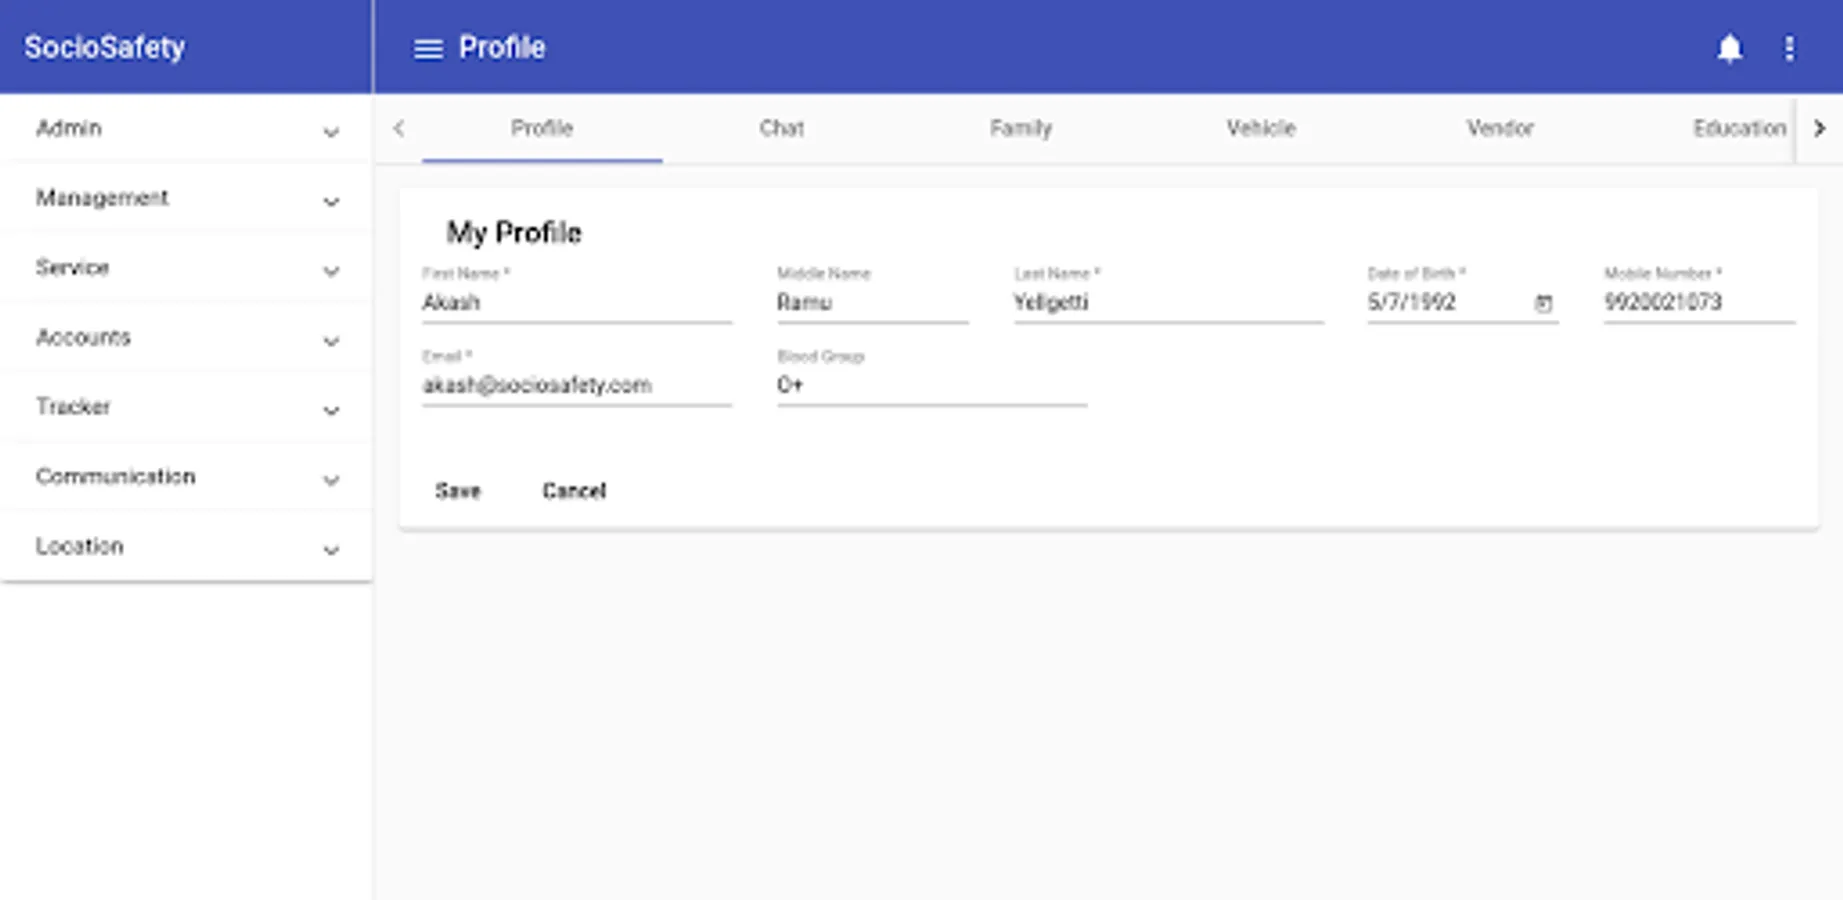This screenshot has width=1843, height=900.
Task: Expand the Communication sidebar group
Action: (x=186, y=477)
